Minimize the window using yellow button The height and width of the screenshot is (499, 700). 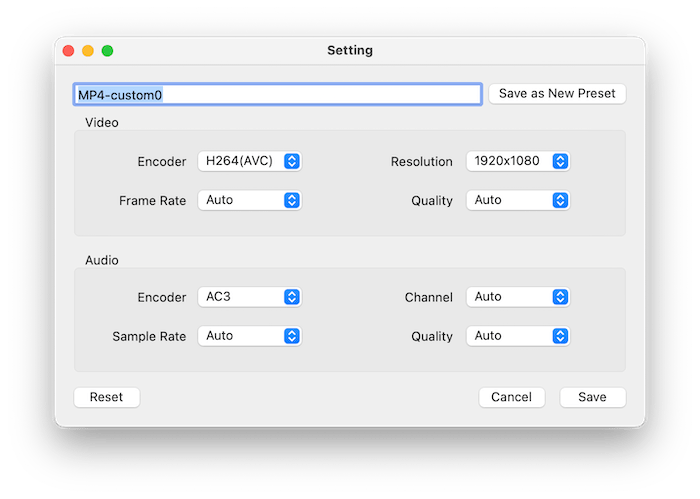coord(88,50)
